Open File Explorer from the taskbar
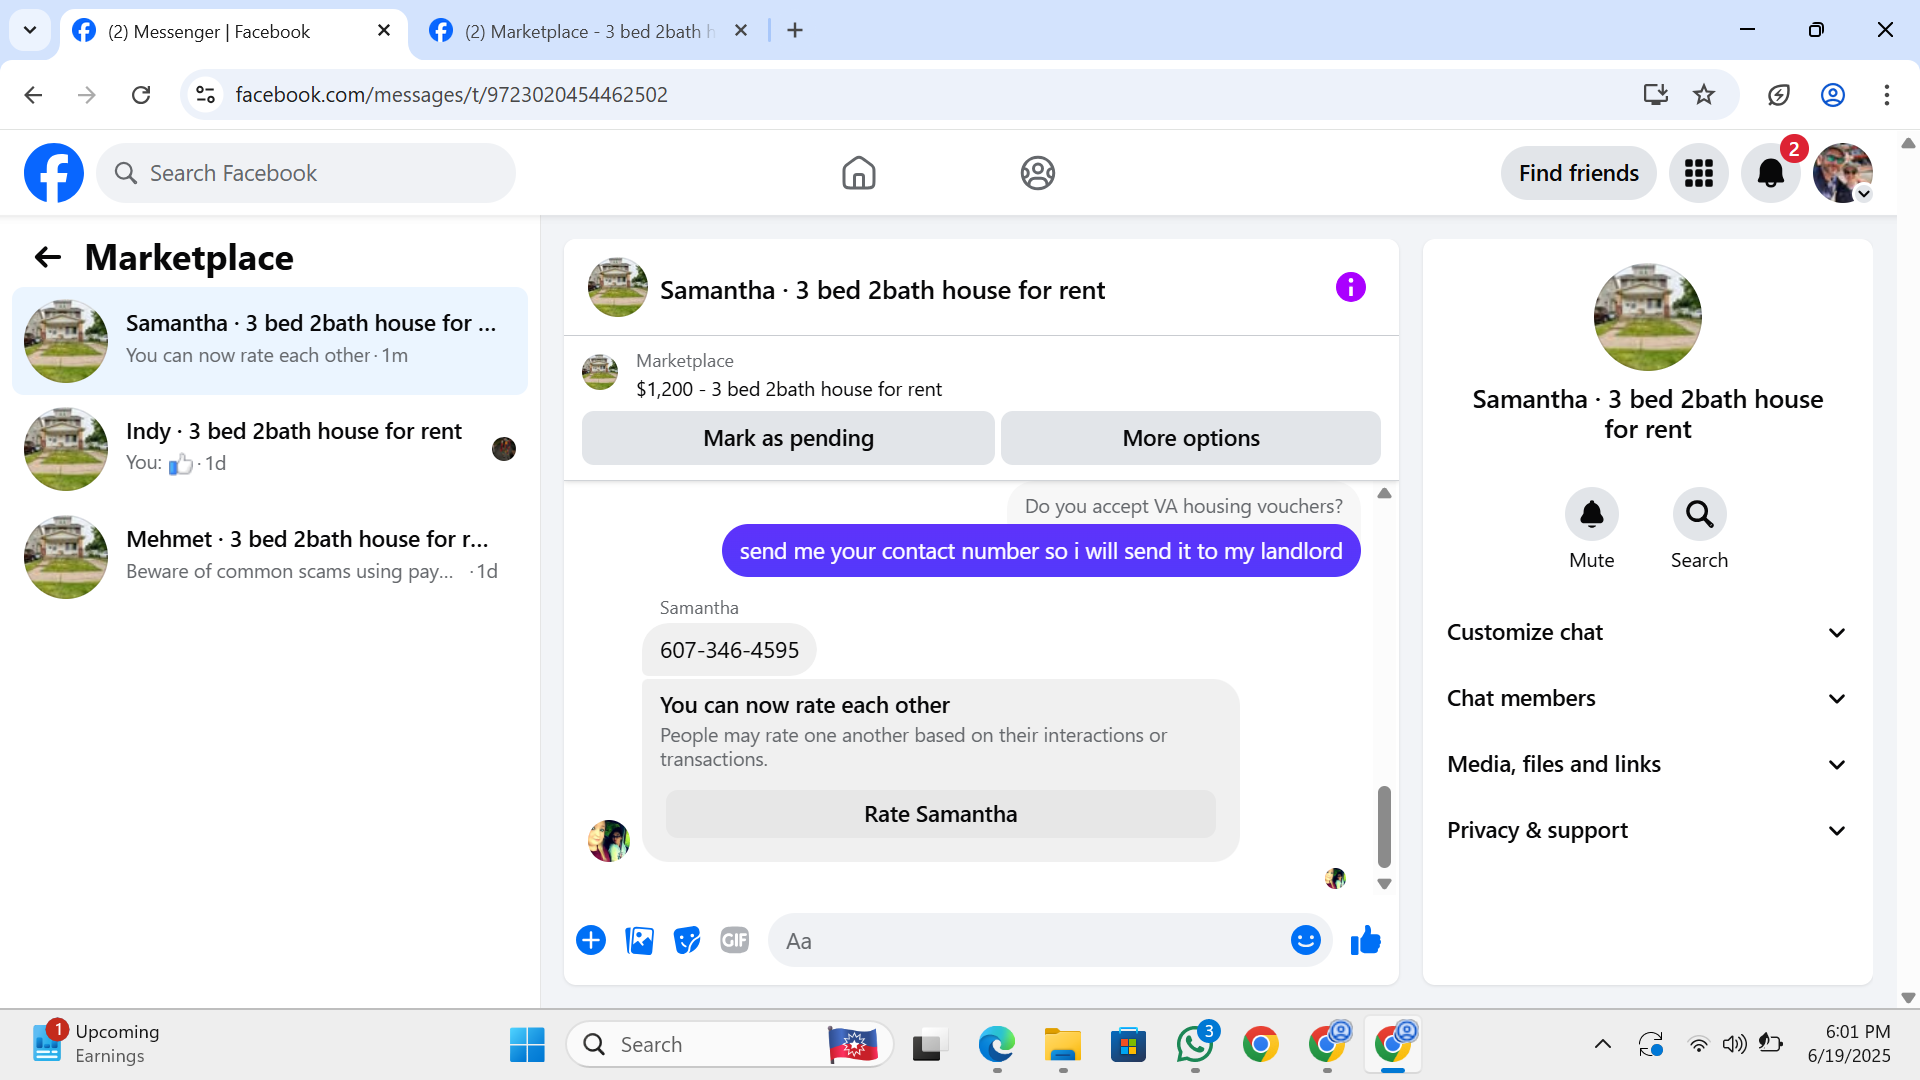 tap(1063, 1044)
